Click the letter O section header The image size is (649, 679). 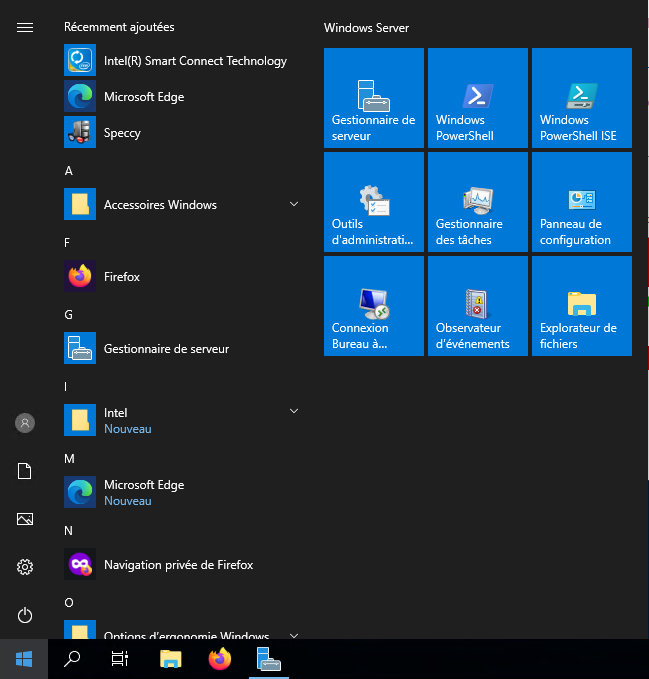pos(69,602)
